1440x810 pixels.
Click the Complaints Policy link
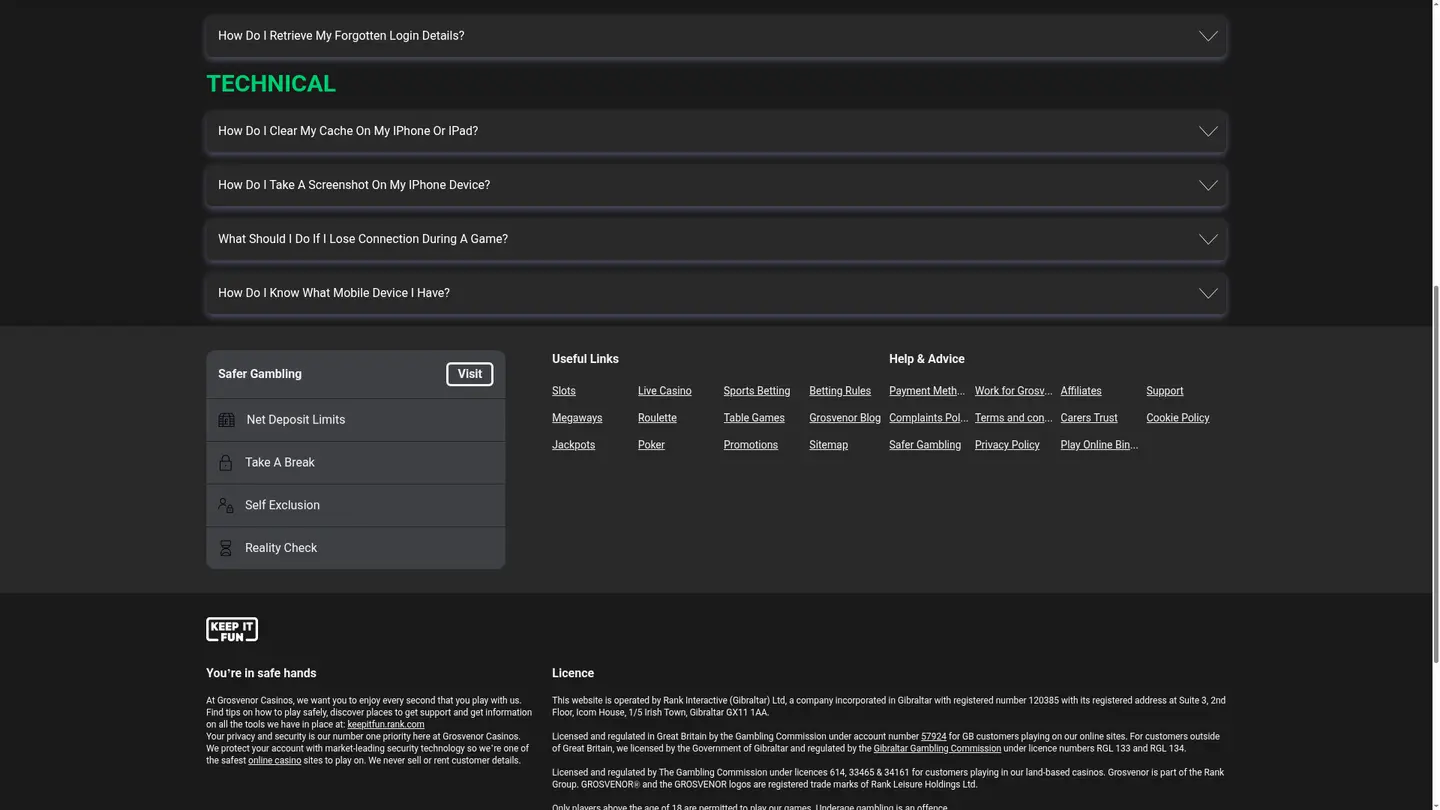coord(928,418)
